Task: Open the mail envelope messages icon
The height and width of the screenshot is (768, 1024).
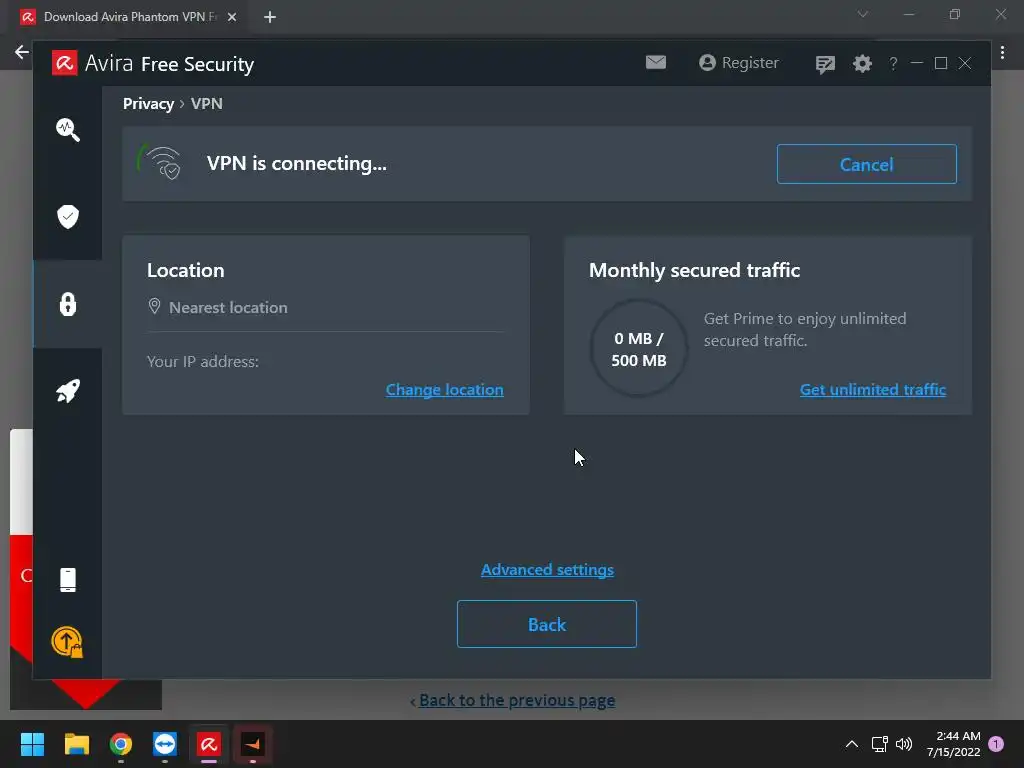Action: (x=656, y=62)
